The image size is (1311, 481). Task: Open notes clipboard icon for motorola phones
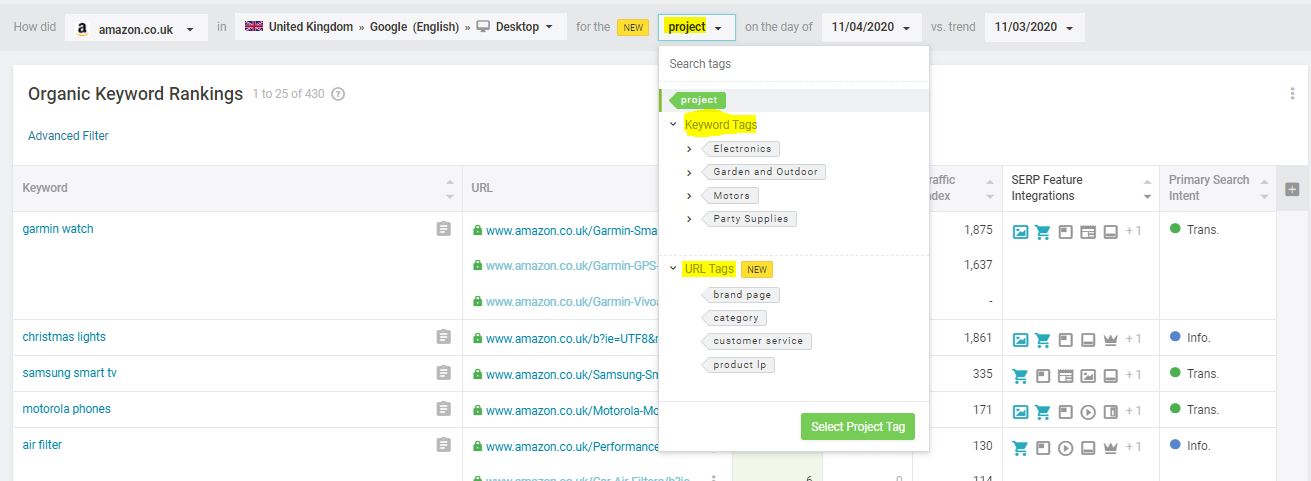tap(444, 409)
